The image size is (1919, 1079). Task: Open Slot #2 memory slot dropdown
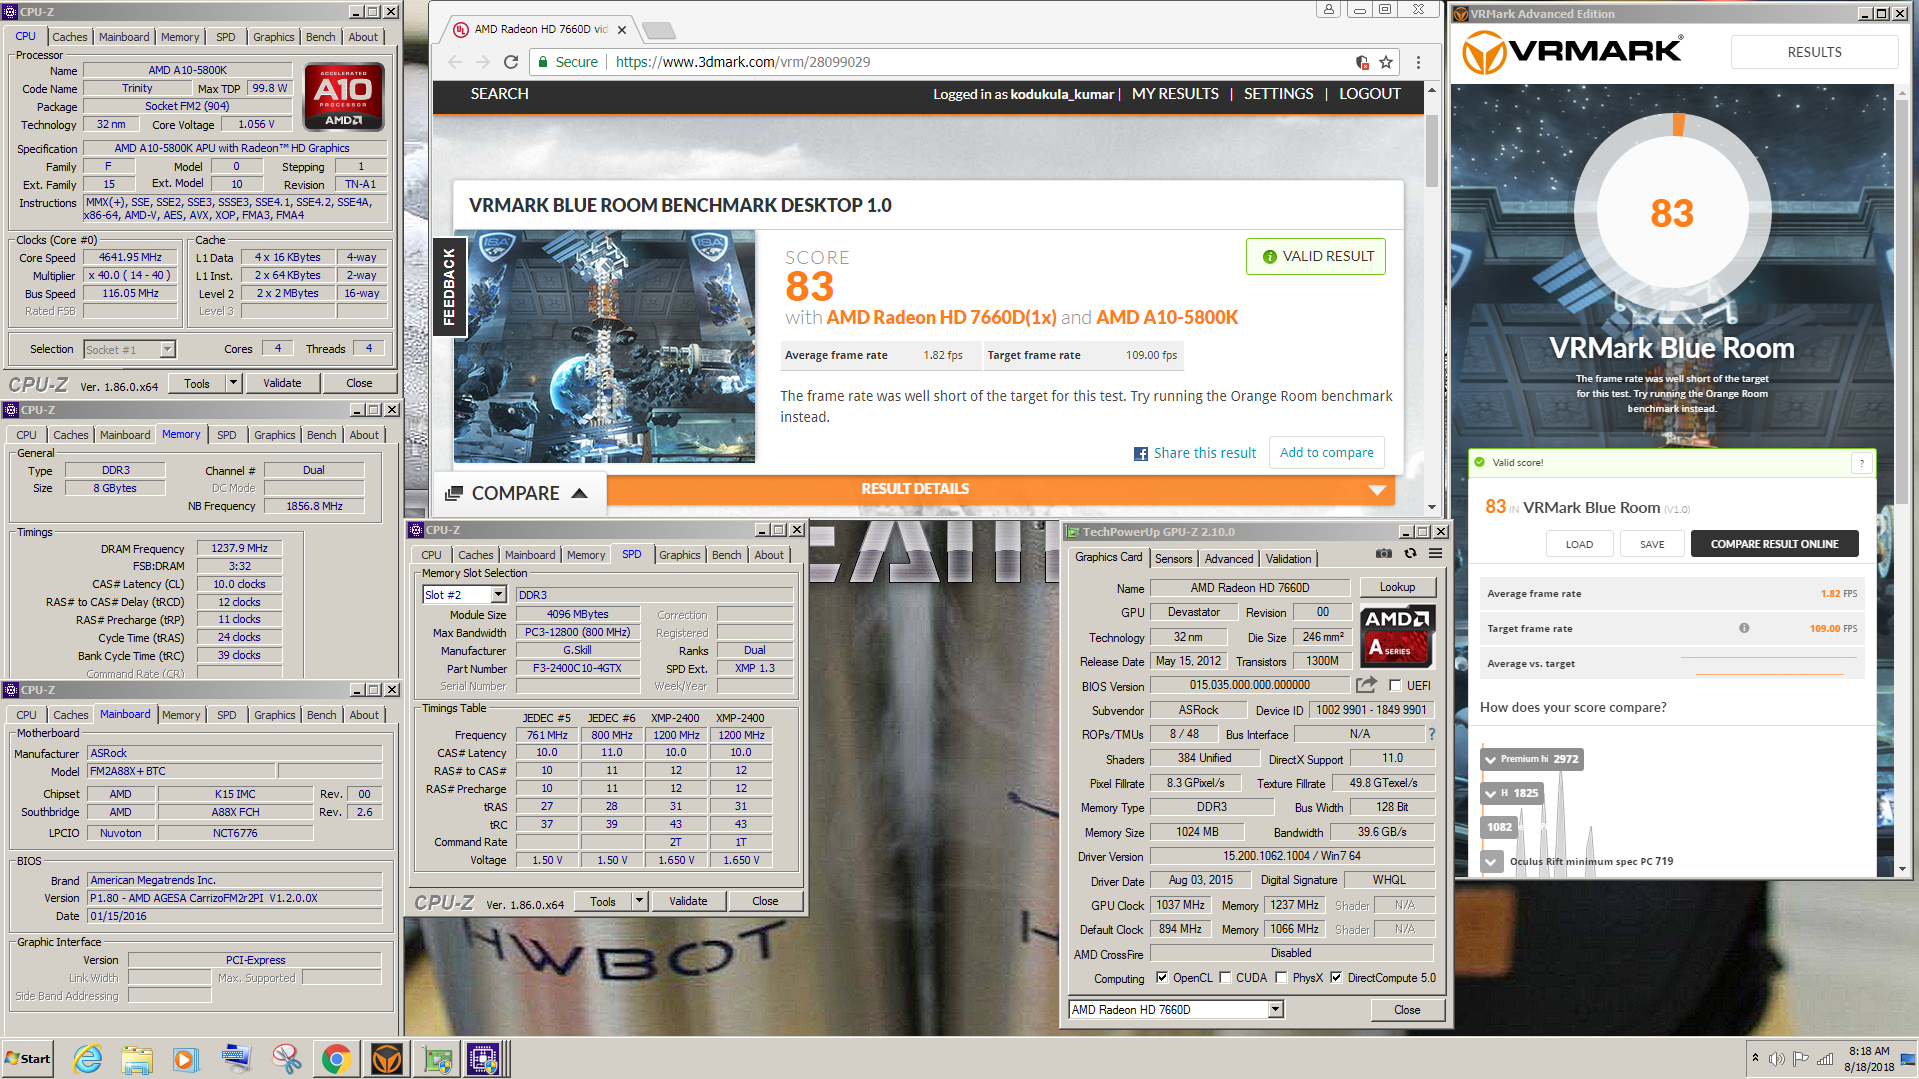pos(498,595)
